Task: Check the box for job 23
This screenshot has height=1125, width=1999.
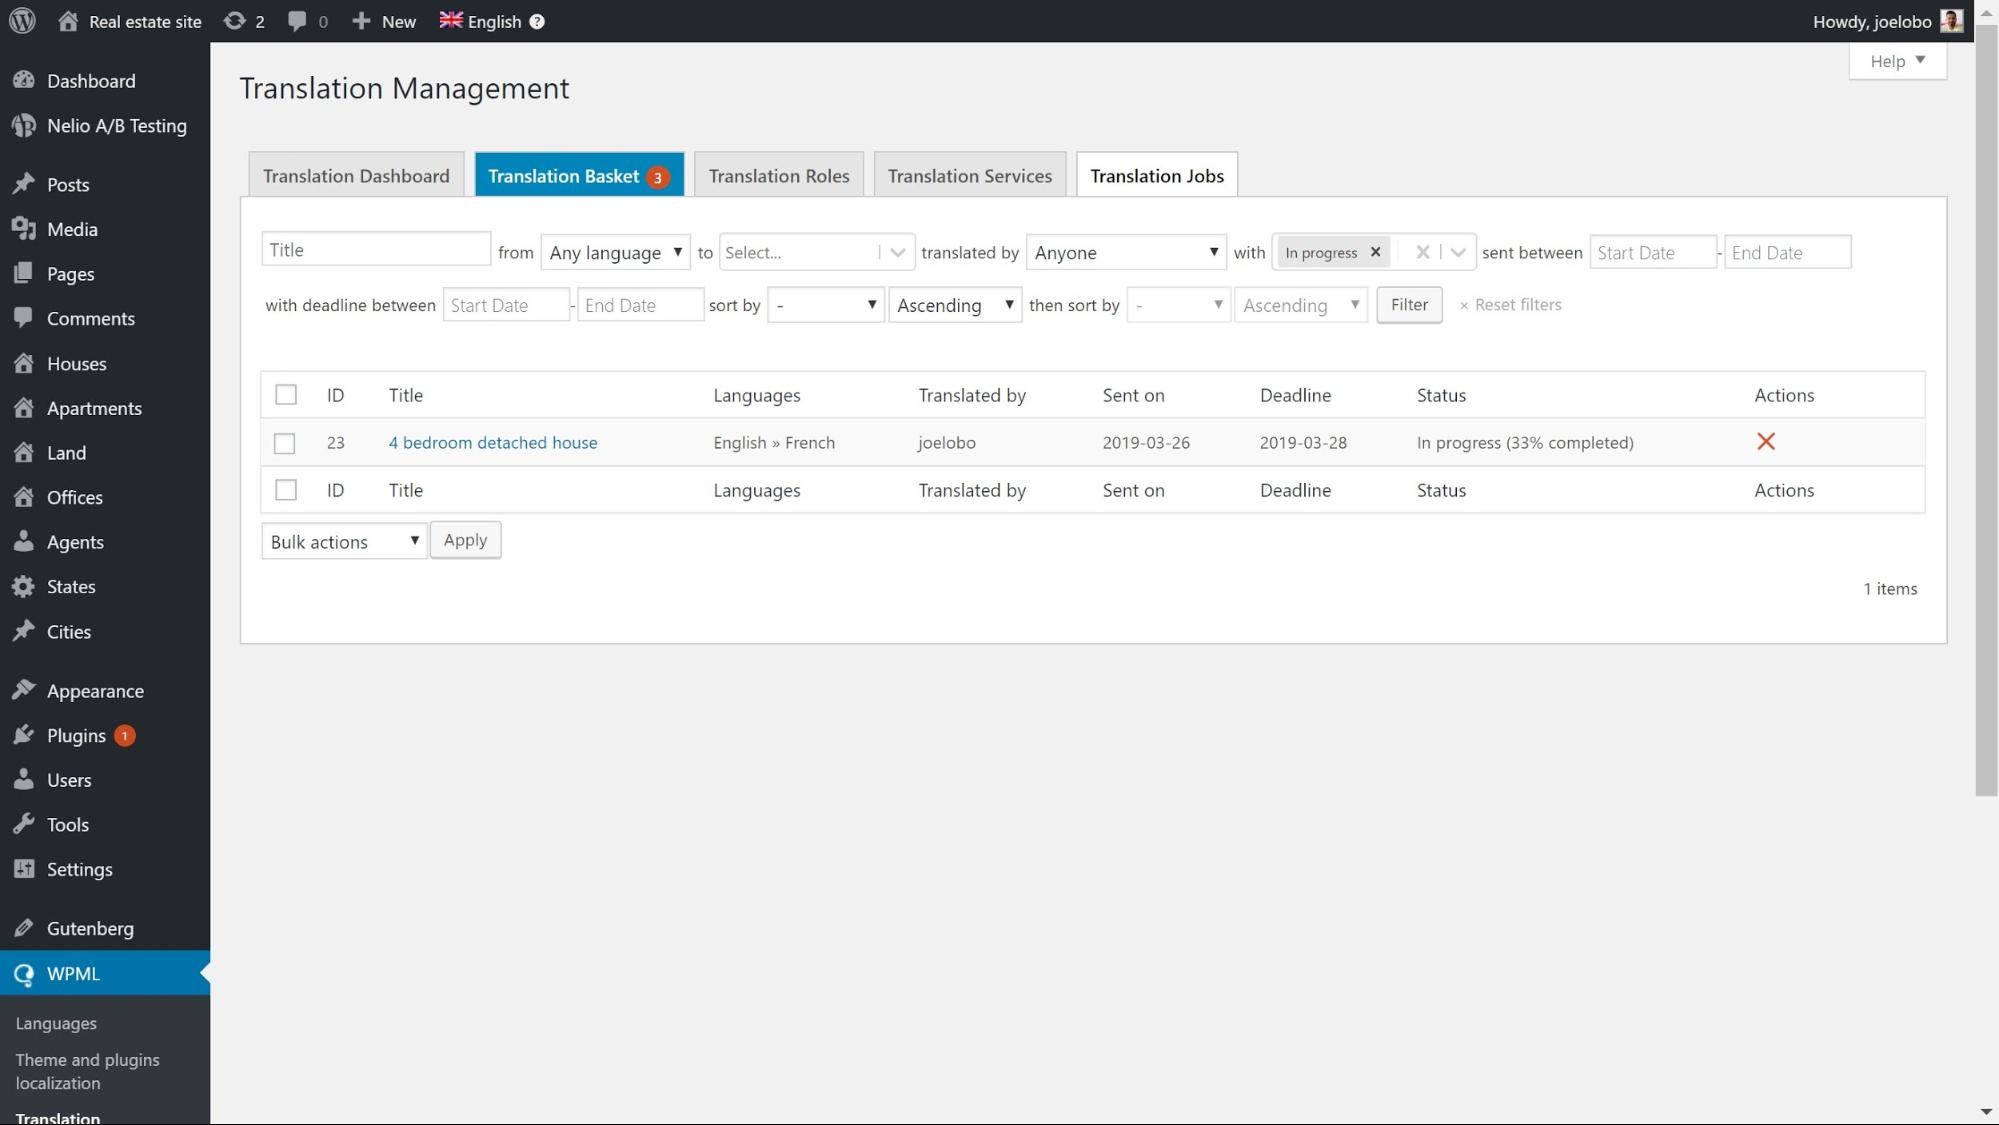Action: (x=285, y=443)
